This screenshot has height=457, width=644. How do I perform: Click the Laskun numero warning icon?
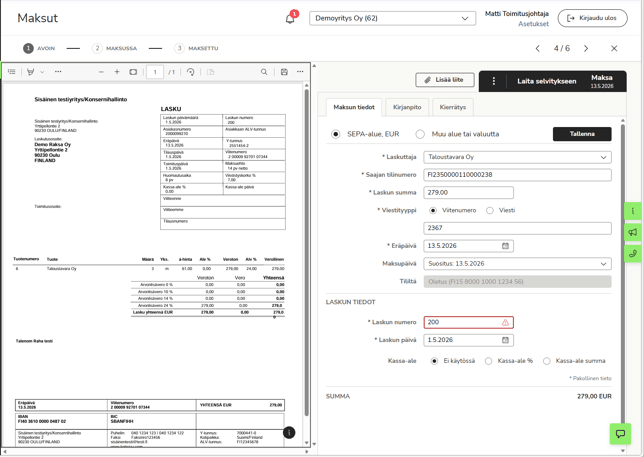(505, 322)
